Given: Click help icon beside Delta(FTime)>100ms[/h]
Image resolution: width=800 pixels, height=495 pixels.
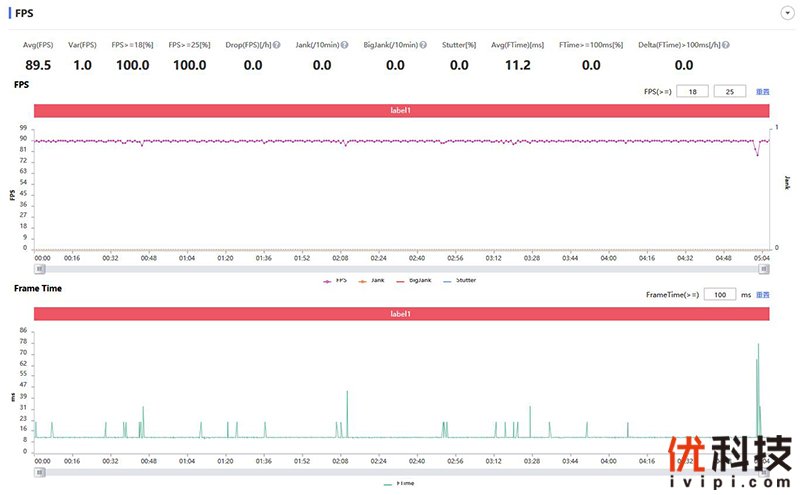Looking at the screenshot, I should 726,45.
